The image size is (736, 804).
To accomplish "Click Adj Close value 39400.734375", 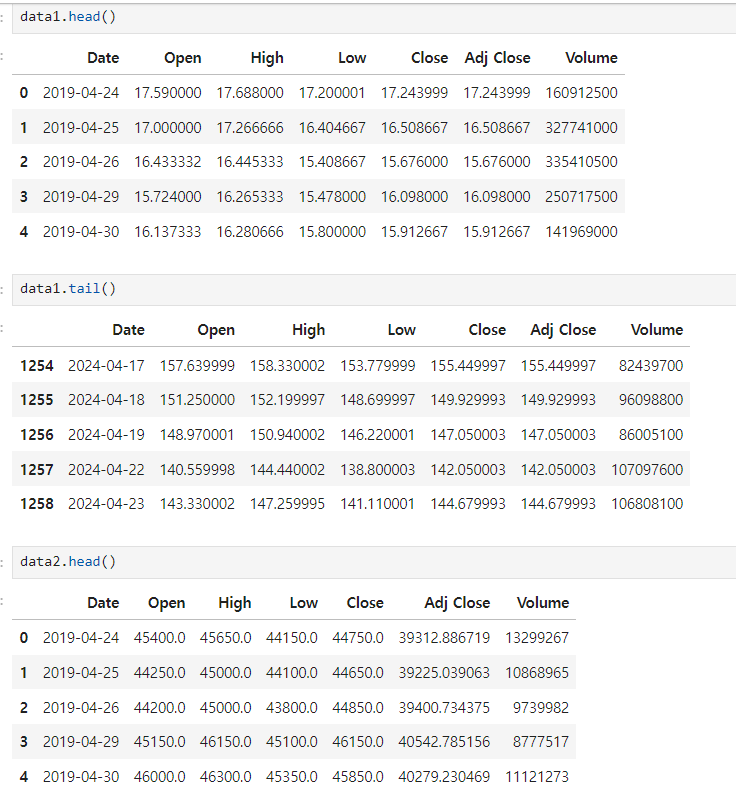I will [x=444, y=708].
